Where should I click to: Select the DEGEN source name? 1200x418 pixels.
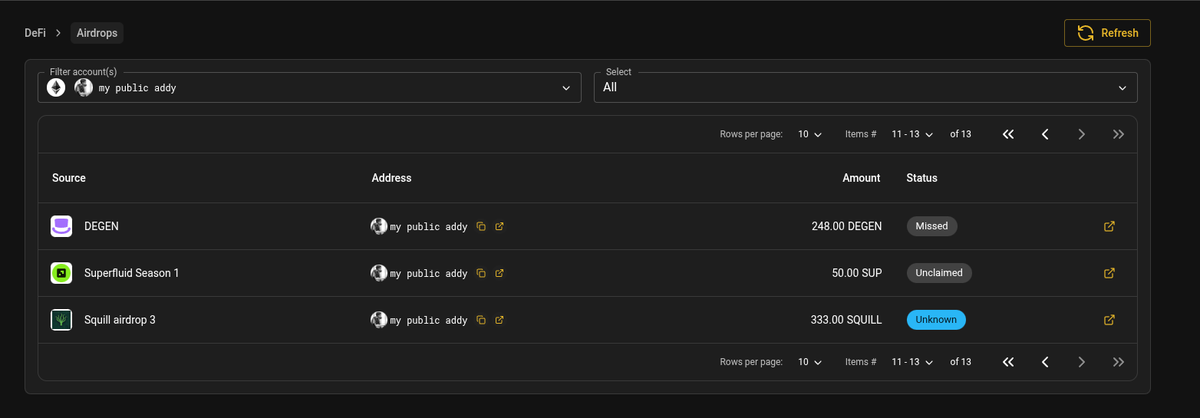point(101,226)
